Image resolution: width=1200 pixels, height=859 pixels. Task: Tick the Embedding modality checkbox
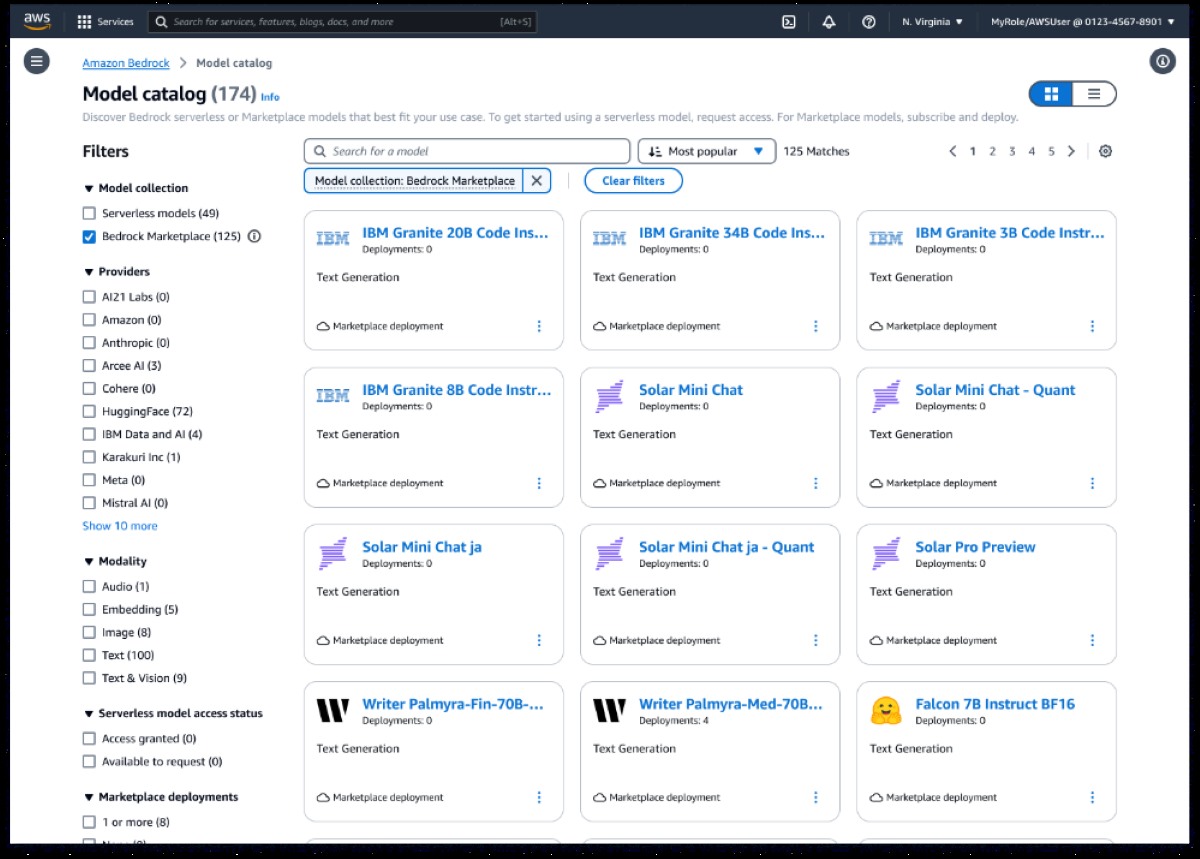pyautogui.click(x=89, y=610)
